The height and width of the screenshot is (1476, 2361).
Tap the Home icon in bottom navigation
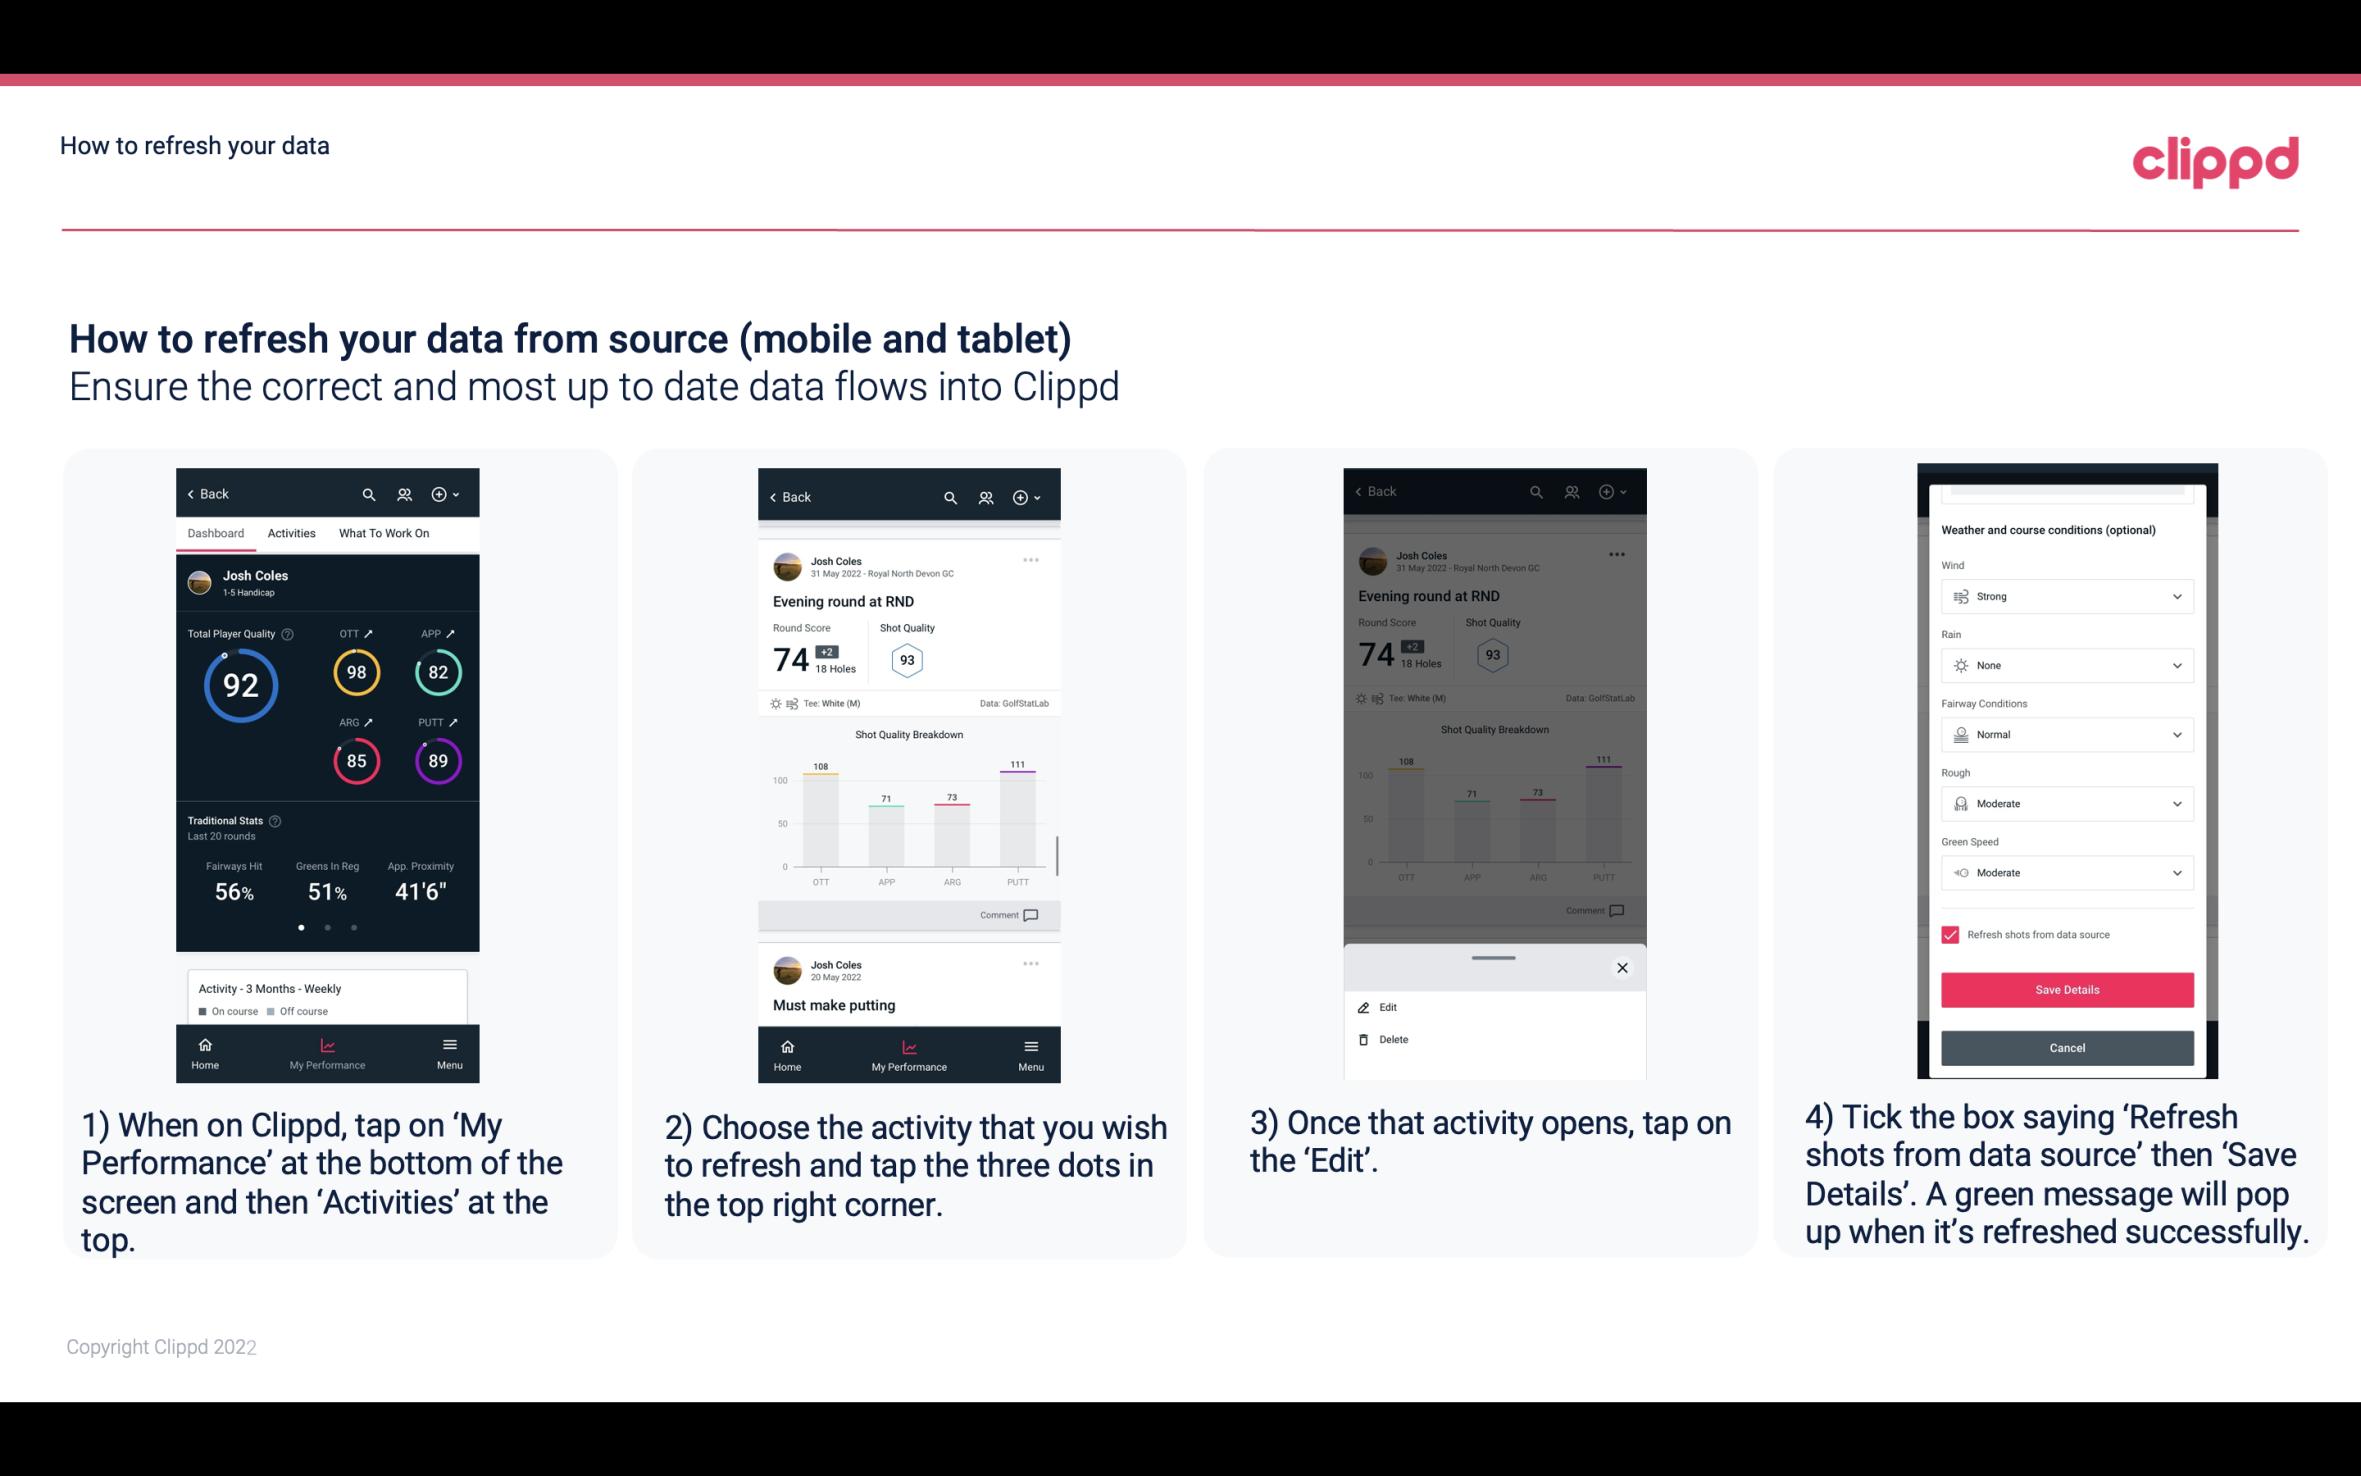(207, 1047)
